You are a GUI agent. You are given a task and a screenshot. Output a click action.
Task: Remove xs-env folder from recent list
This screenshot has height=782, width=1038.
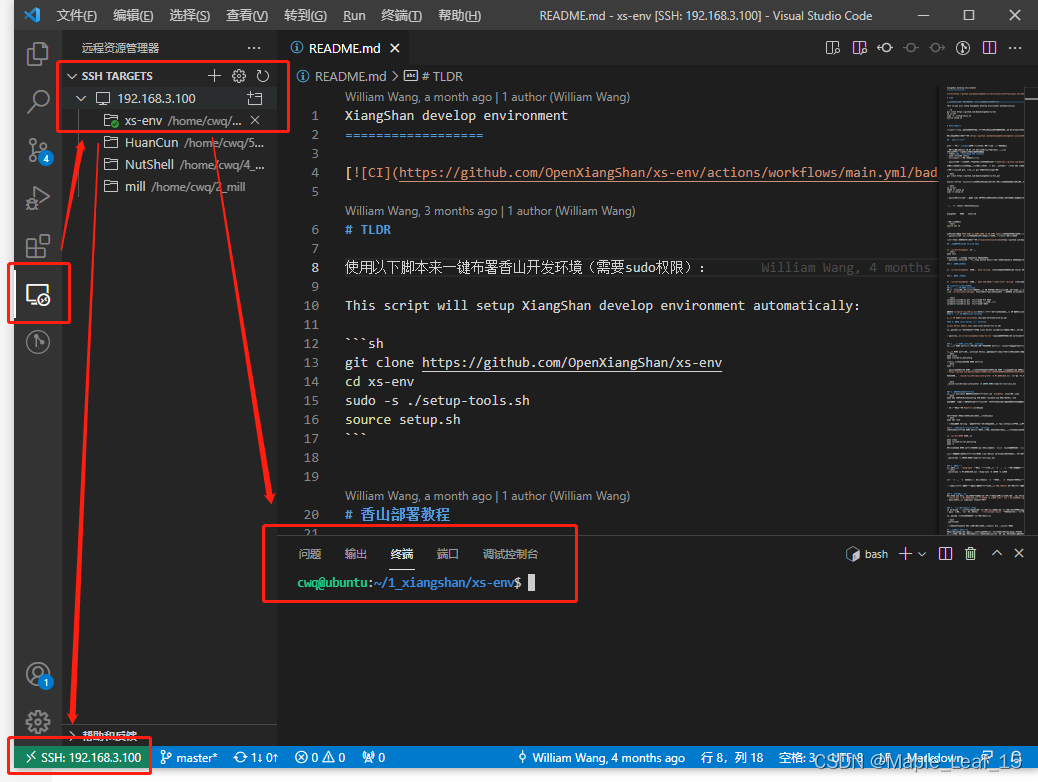click(x=255, y=120)
